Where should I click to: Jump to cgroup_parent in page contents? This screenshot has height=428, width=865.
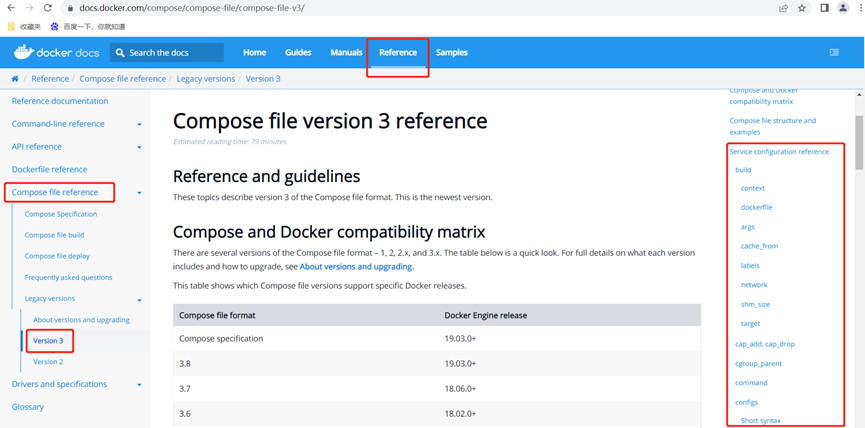pyautogui.click(x=759, y=363)
